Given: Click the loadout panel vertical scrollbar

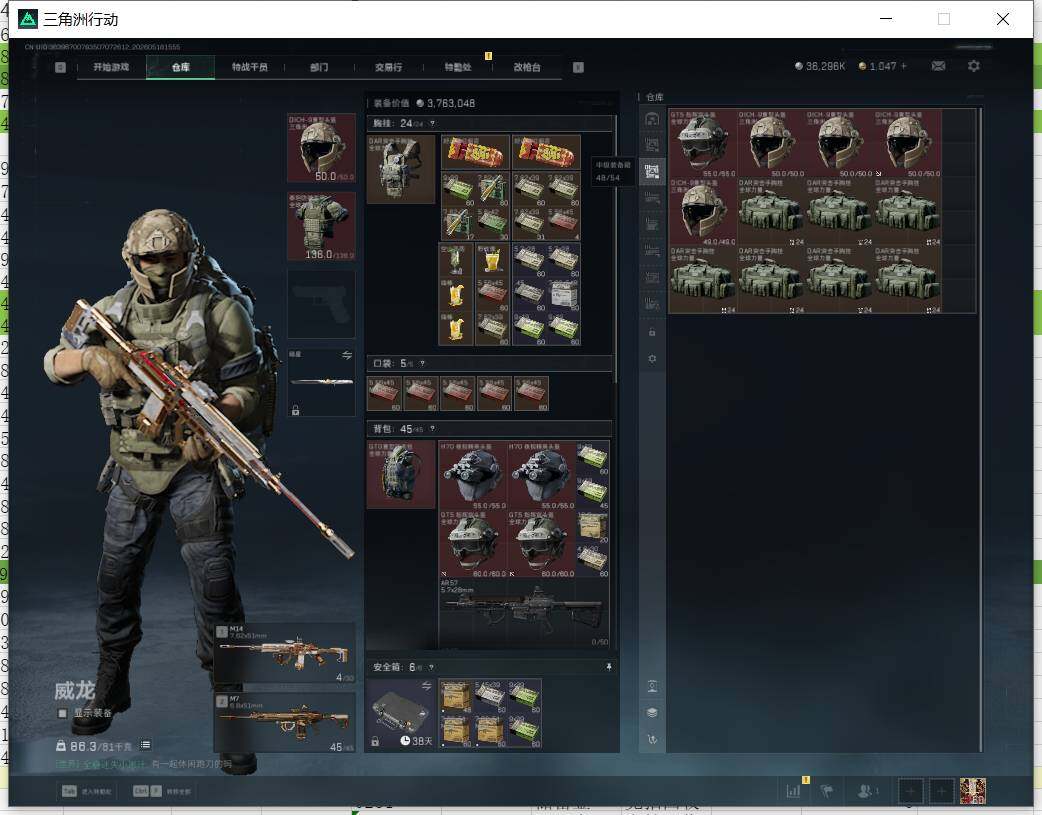Looking at the screenshot, I should click(x=615, y=249).
